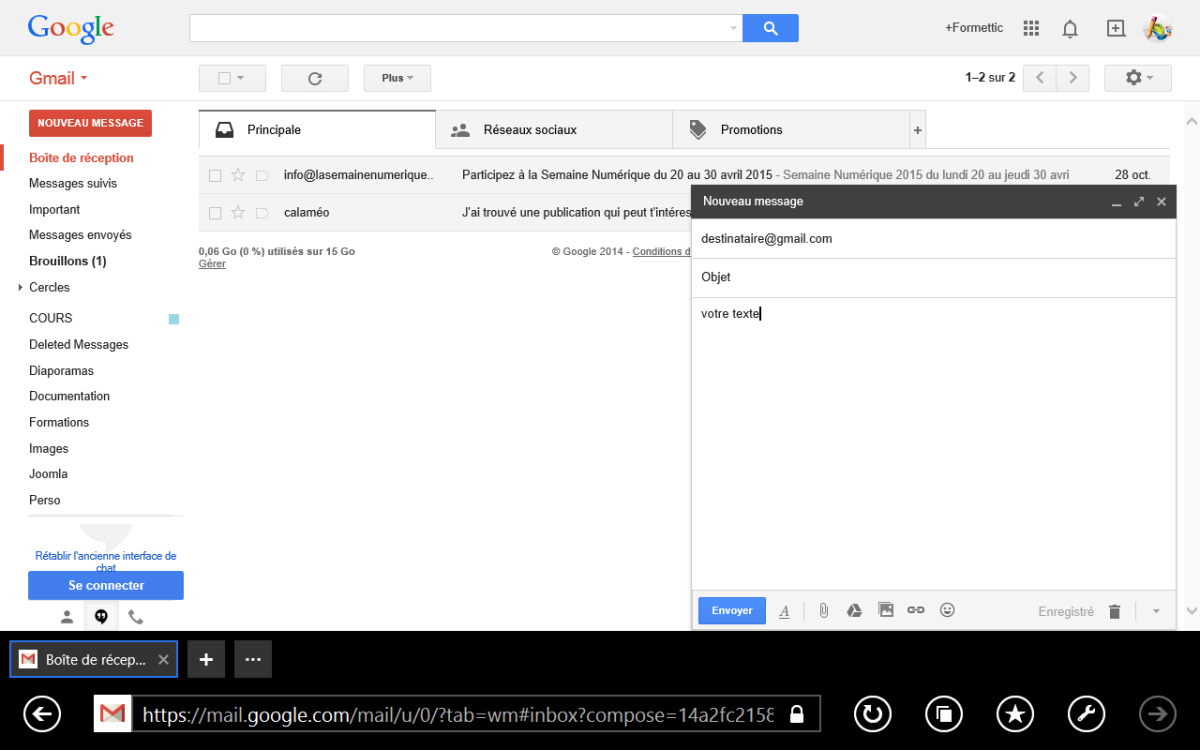
Task: Insert a link in the message
Action: click(x=916, y=610)
